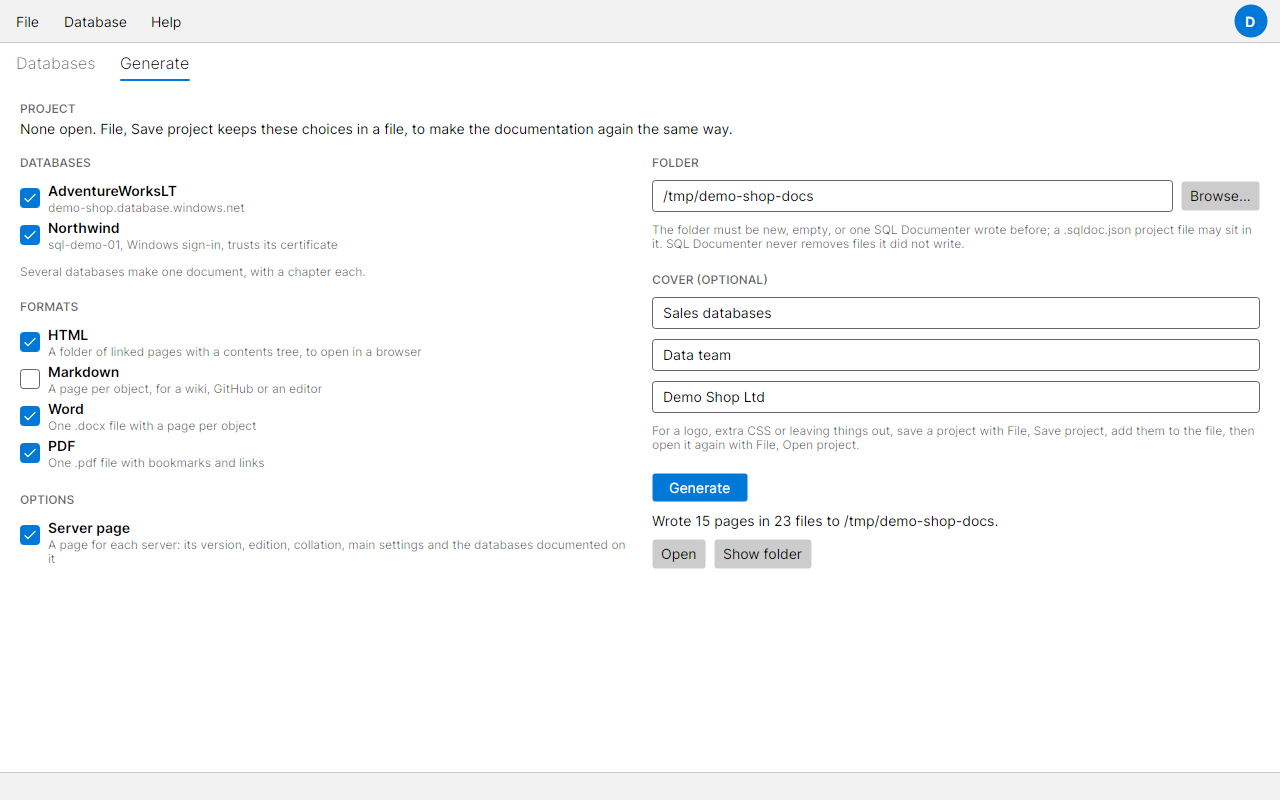Enable the Markdown format checkbox
This screenshot has width=1280, height=800.
30,379
